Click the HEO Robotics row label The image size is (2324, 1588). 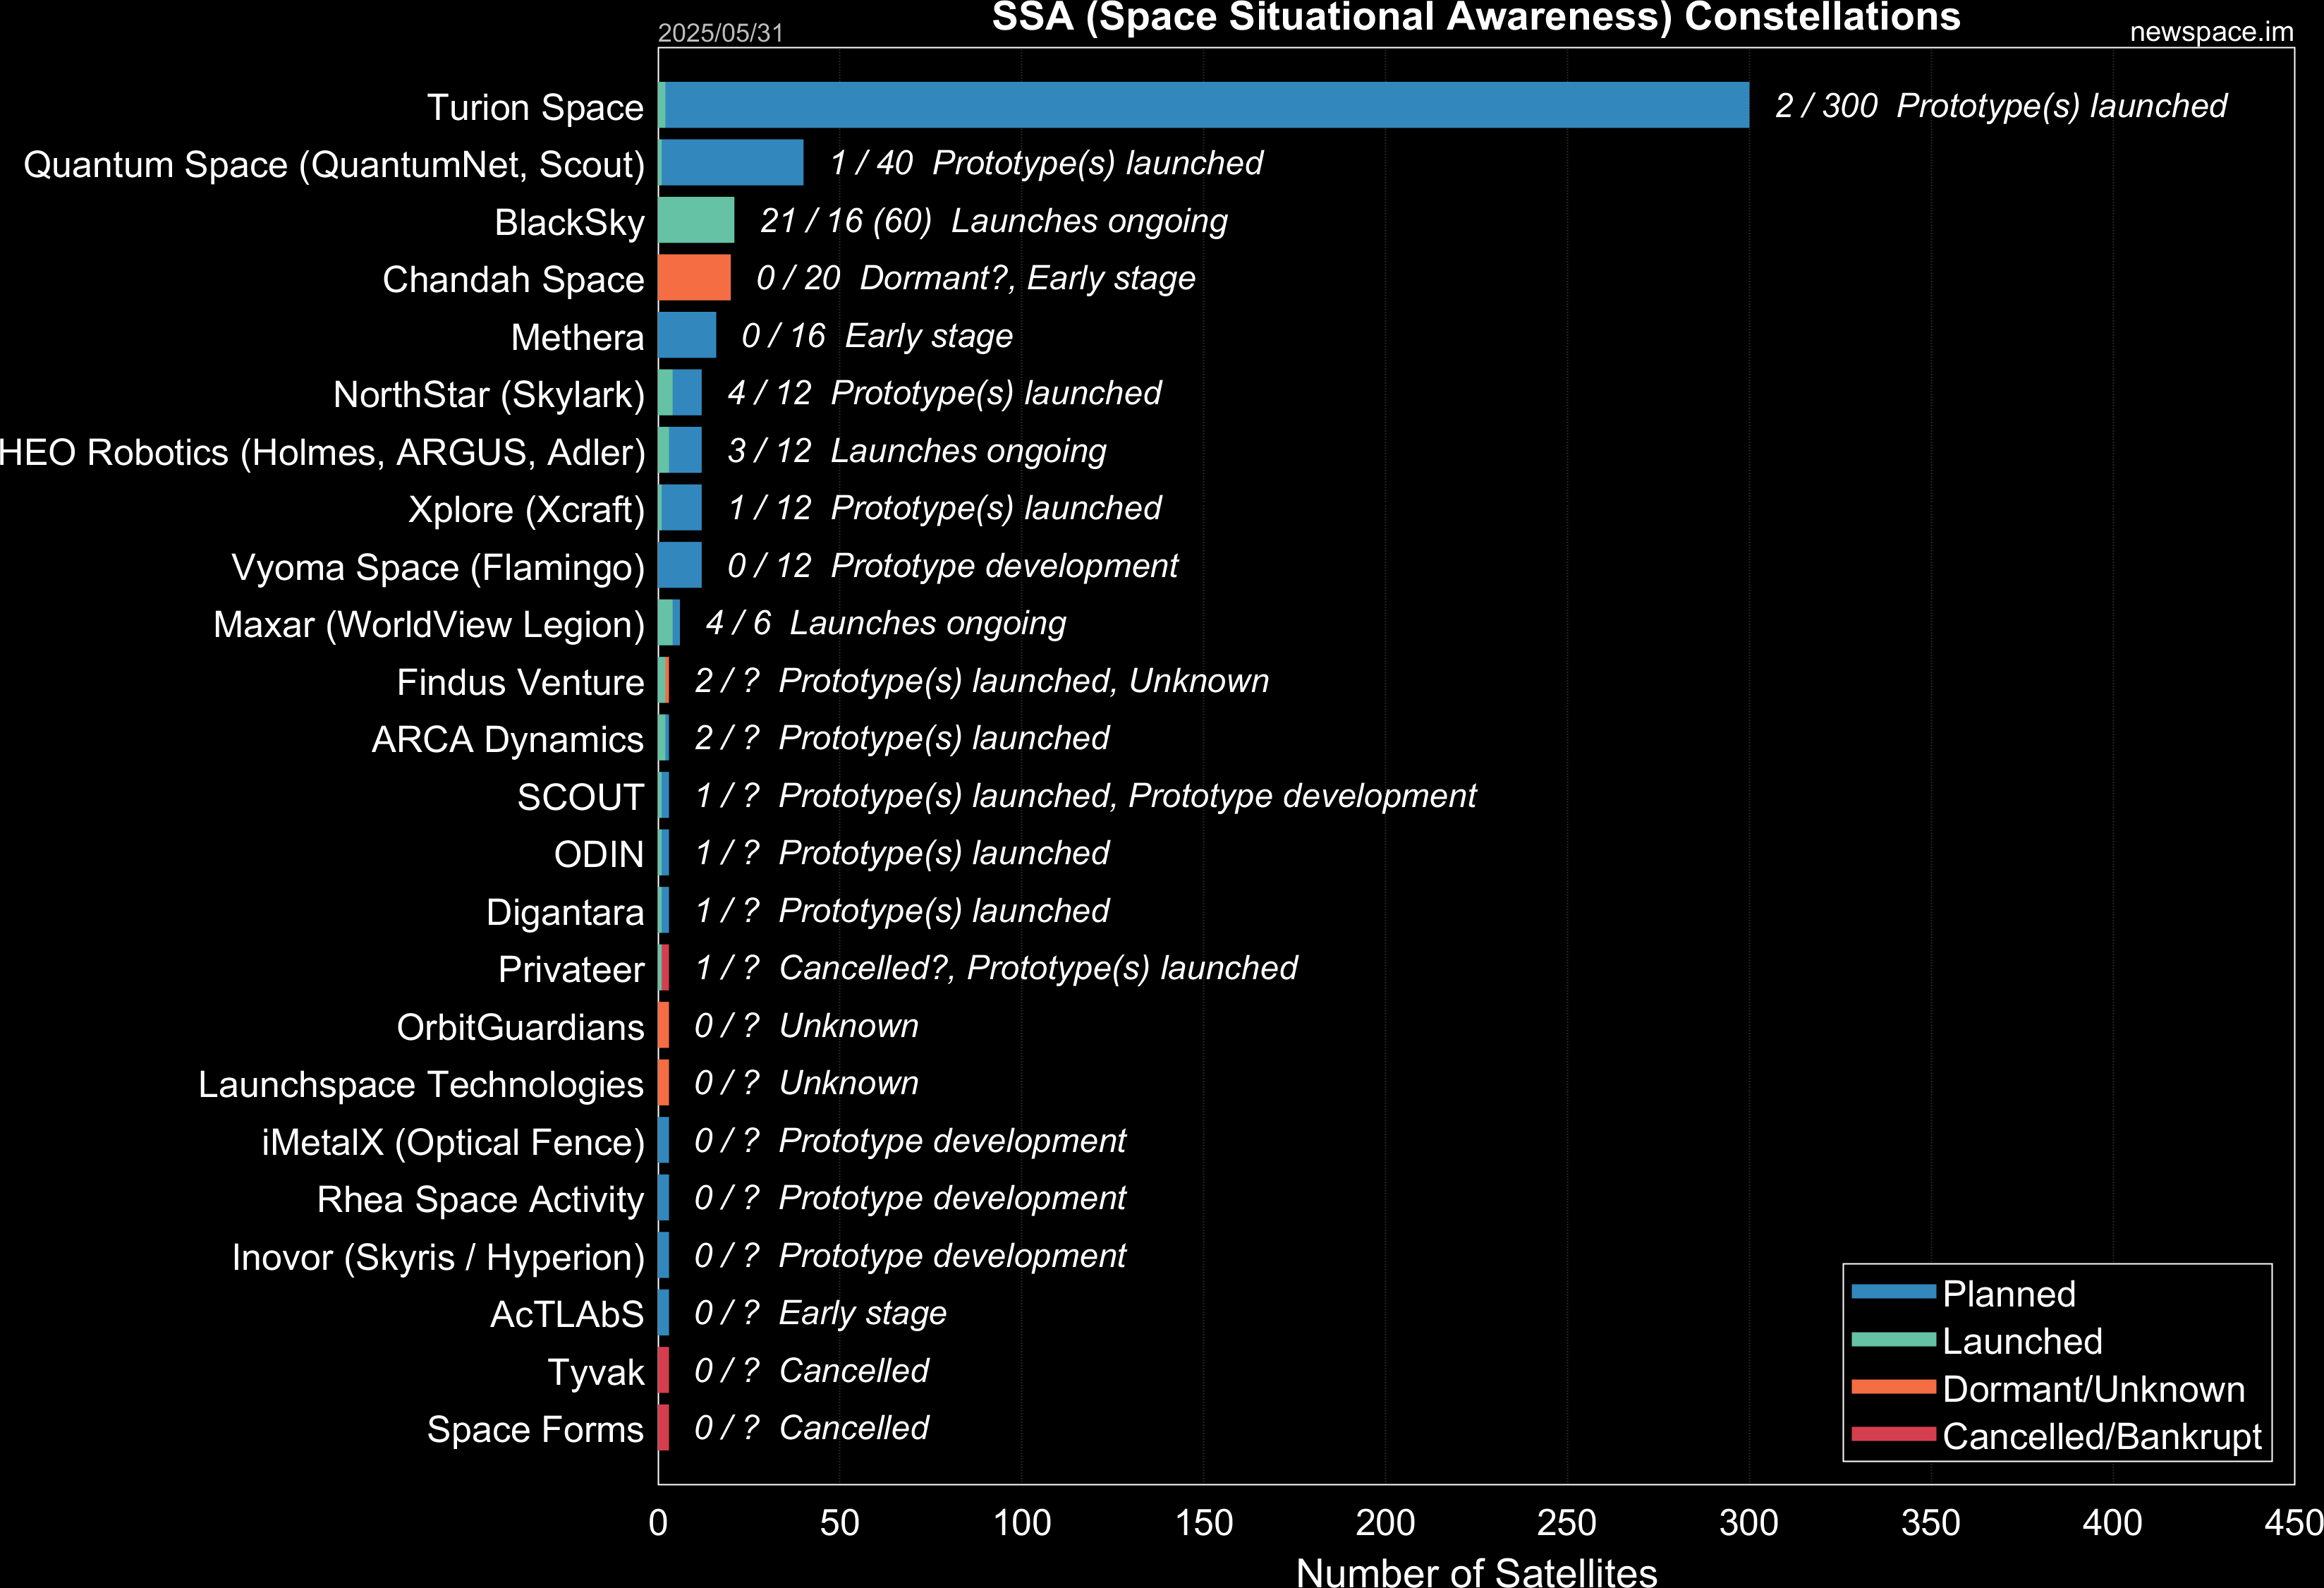coord(322,452)
